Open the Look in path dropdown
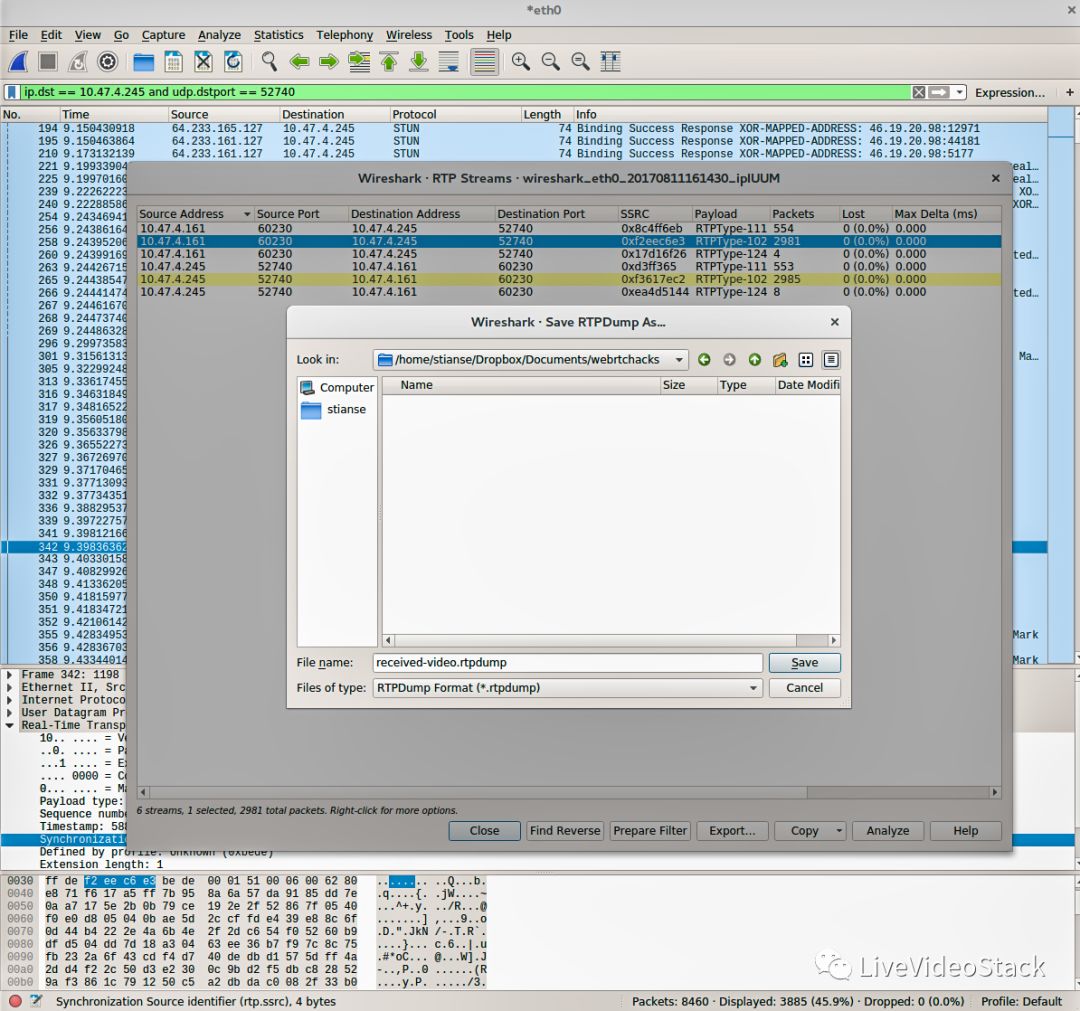This screenshot has height=1011, width=1080. click(679, 359)
